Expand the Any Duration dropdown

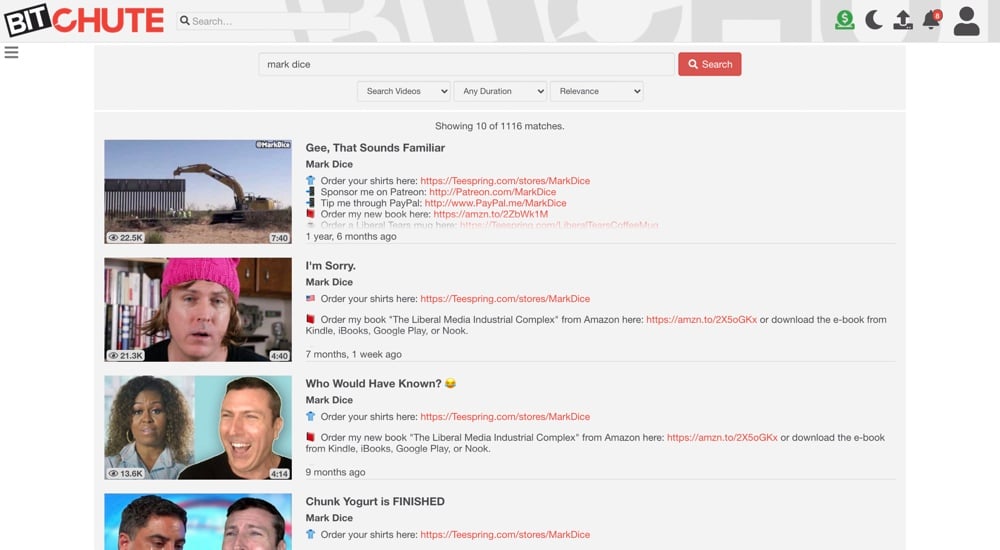click(501, 91)
